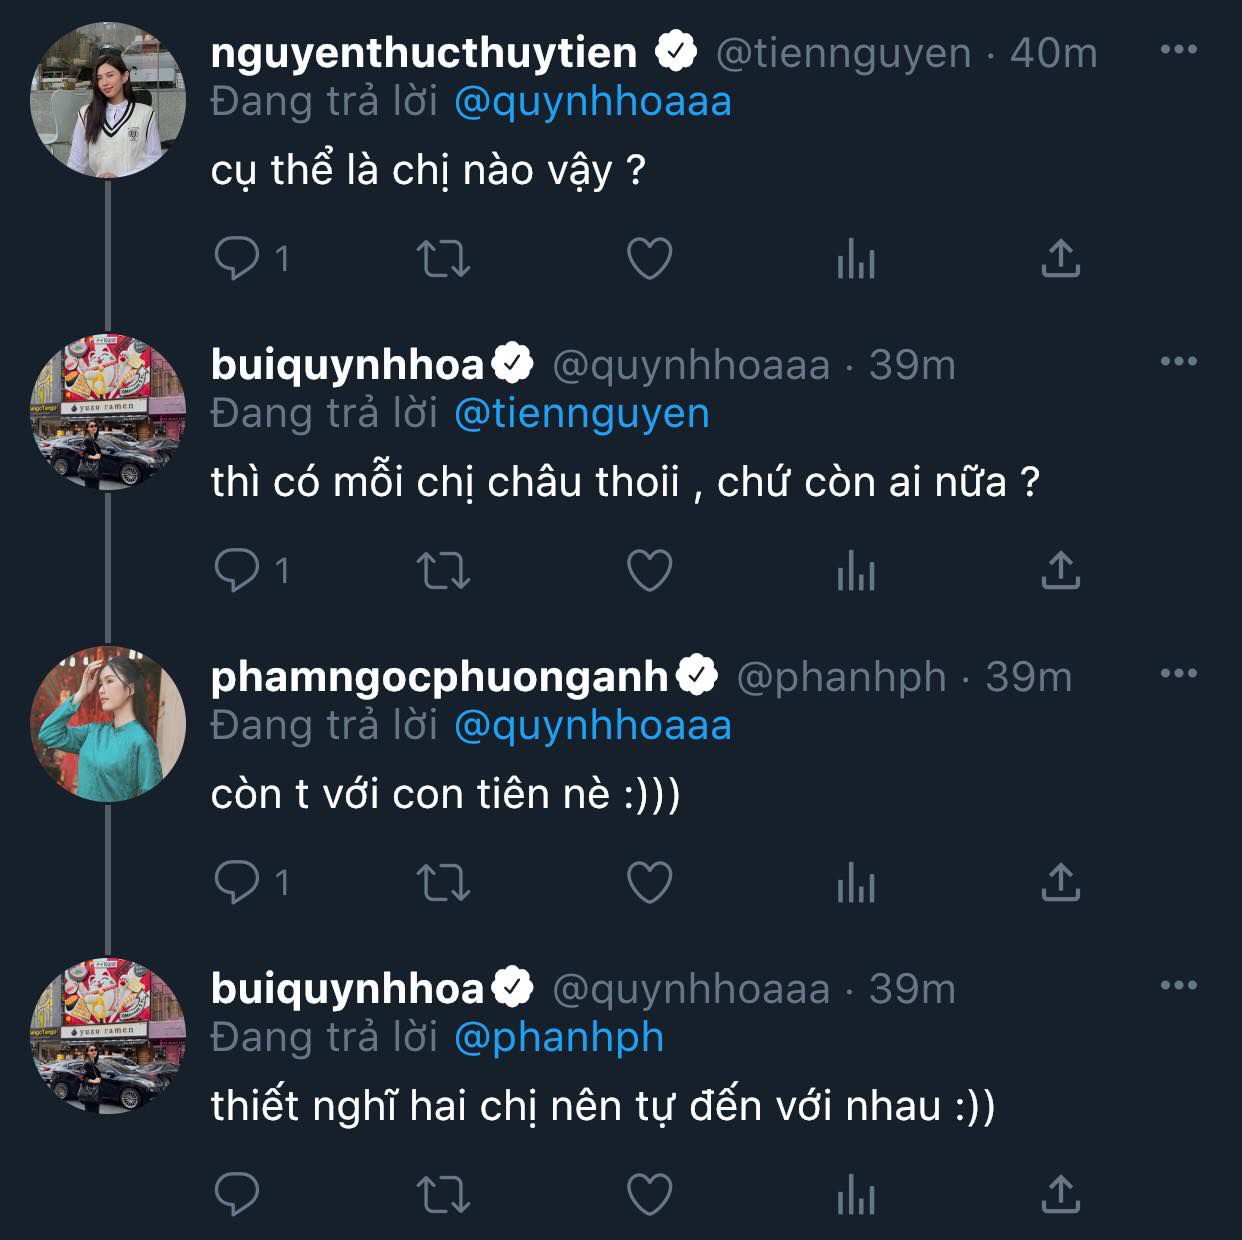Open more options for phamngocphuonganh's tweet
1242x1240 pixels.
(1178, 674)
